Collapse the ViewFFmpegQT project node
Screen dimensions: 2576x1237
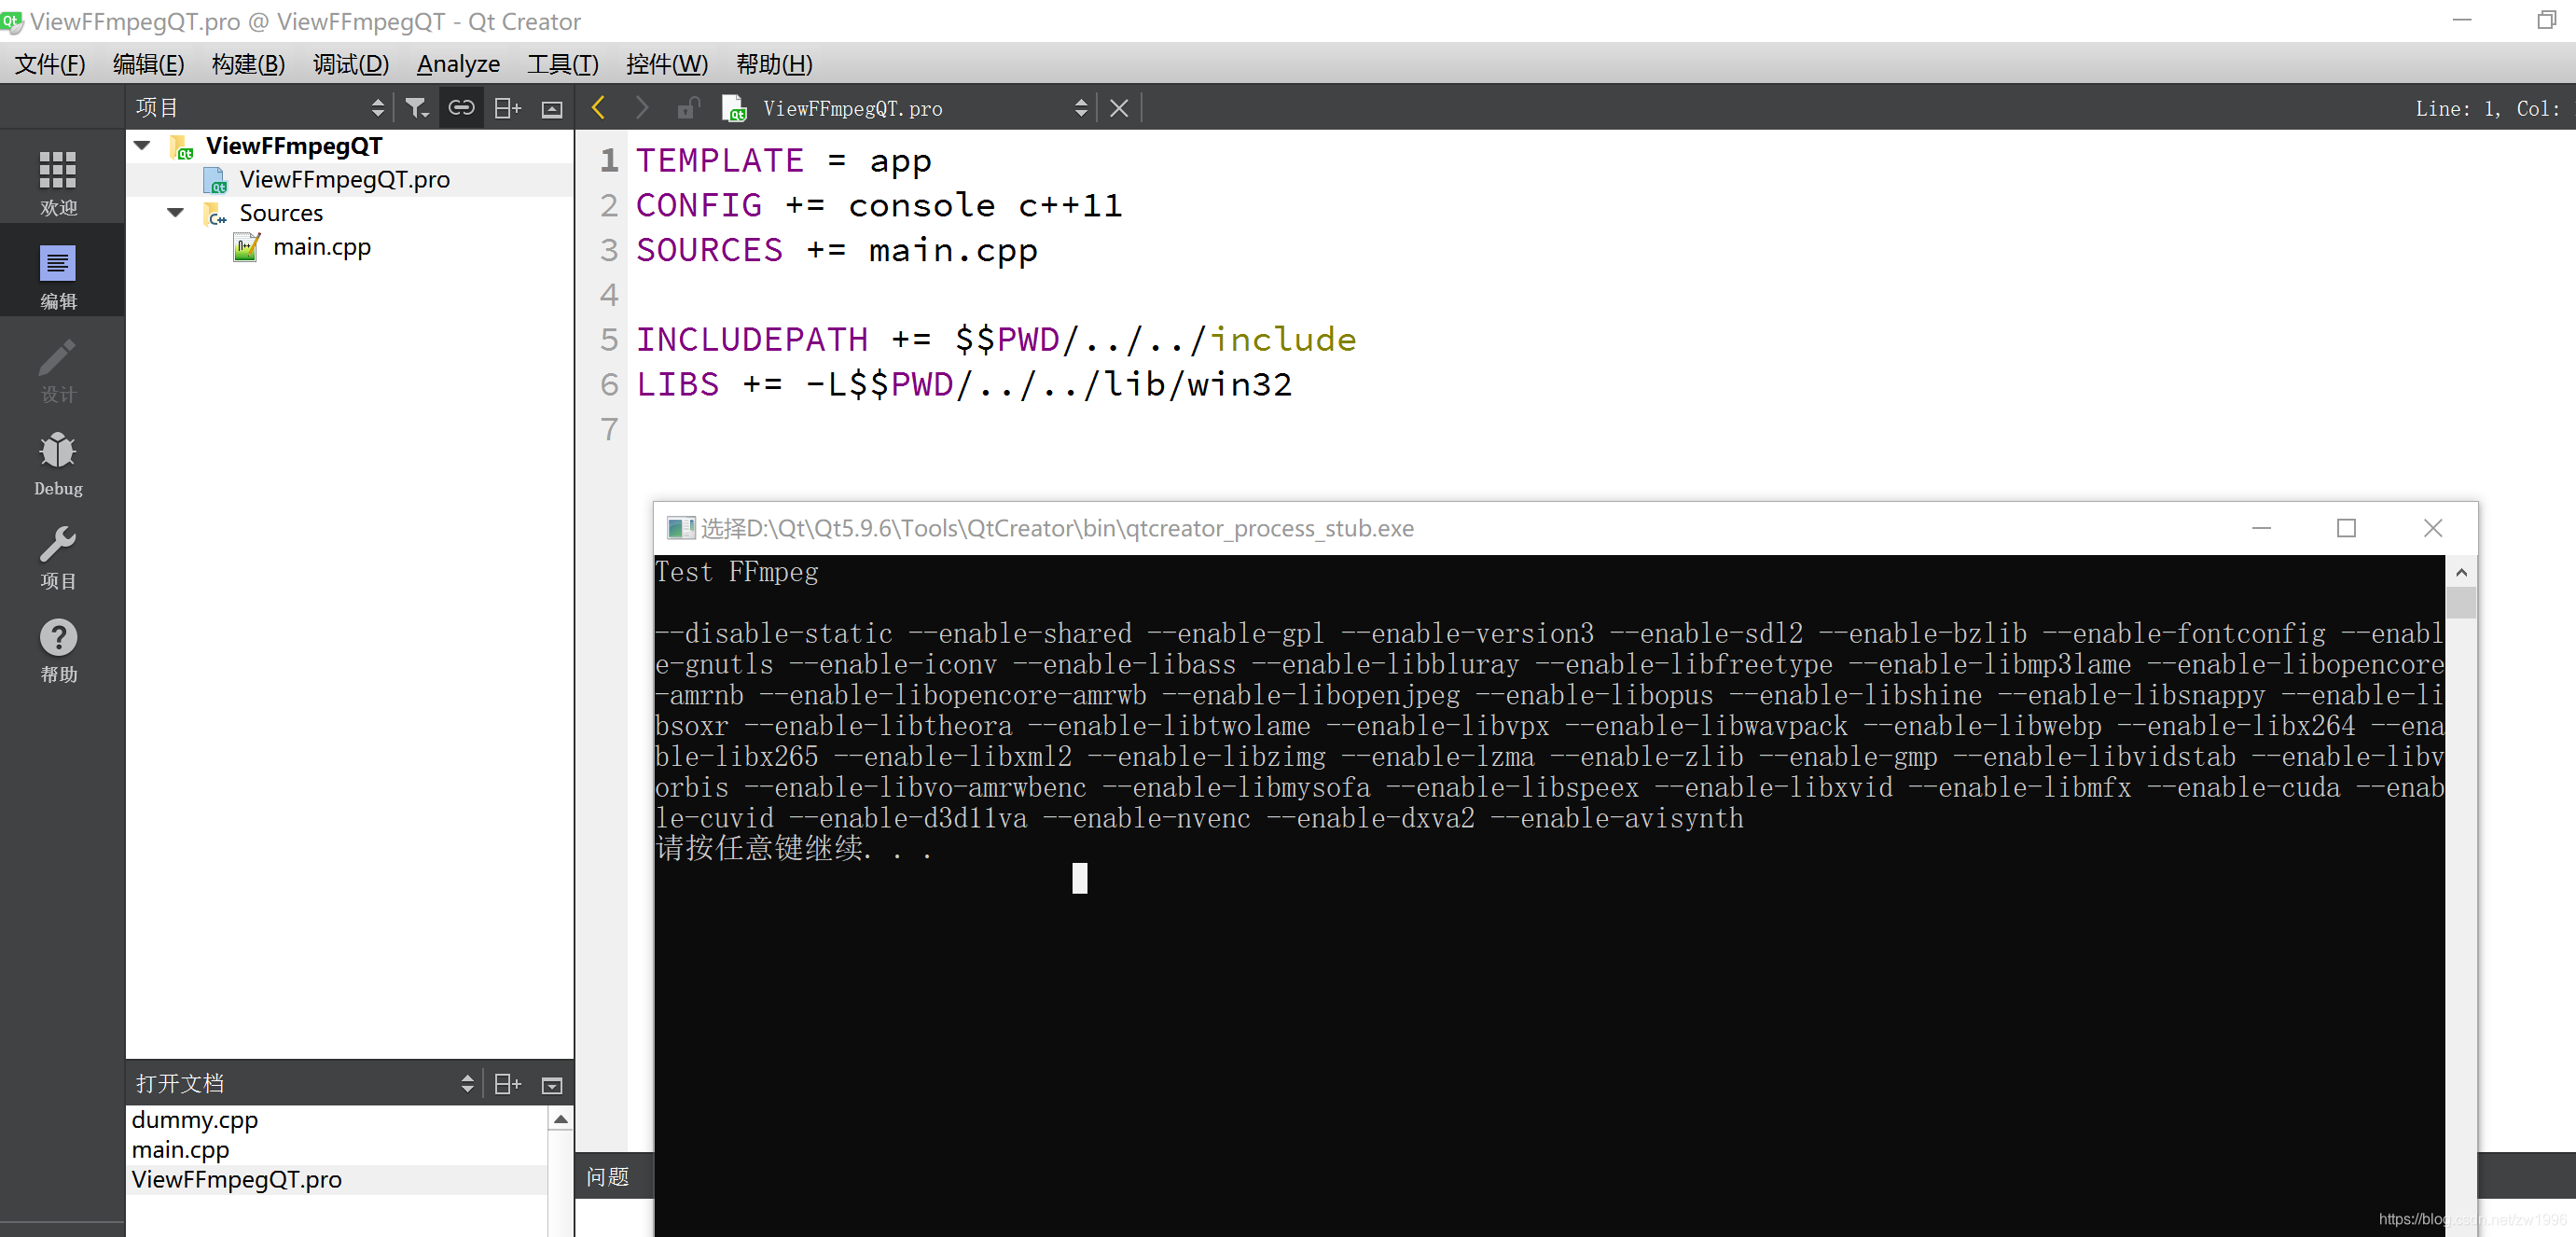tap(142, 146)
